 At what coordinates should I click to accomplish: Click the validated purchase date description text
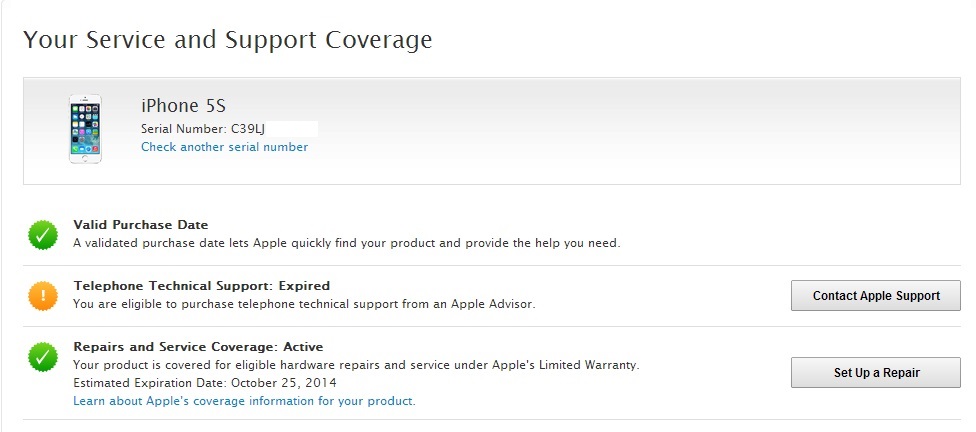[346, 243]
